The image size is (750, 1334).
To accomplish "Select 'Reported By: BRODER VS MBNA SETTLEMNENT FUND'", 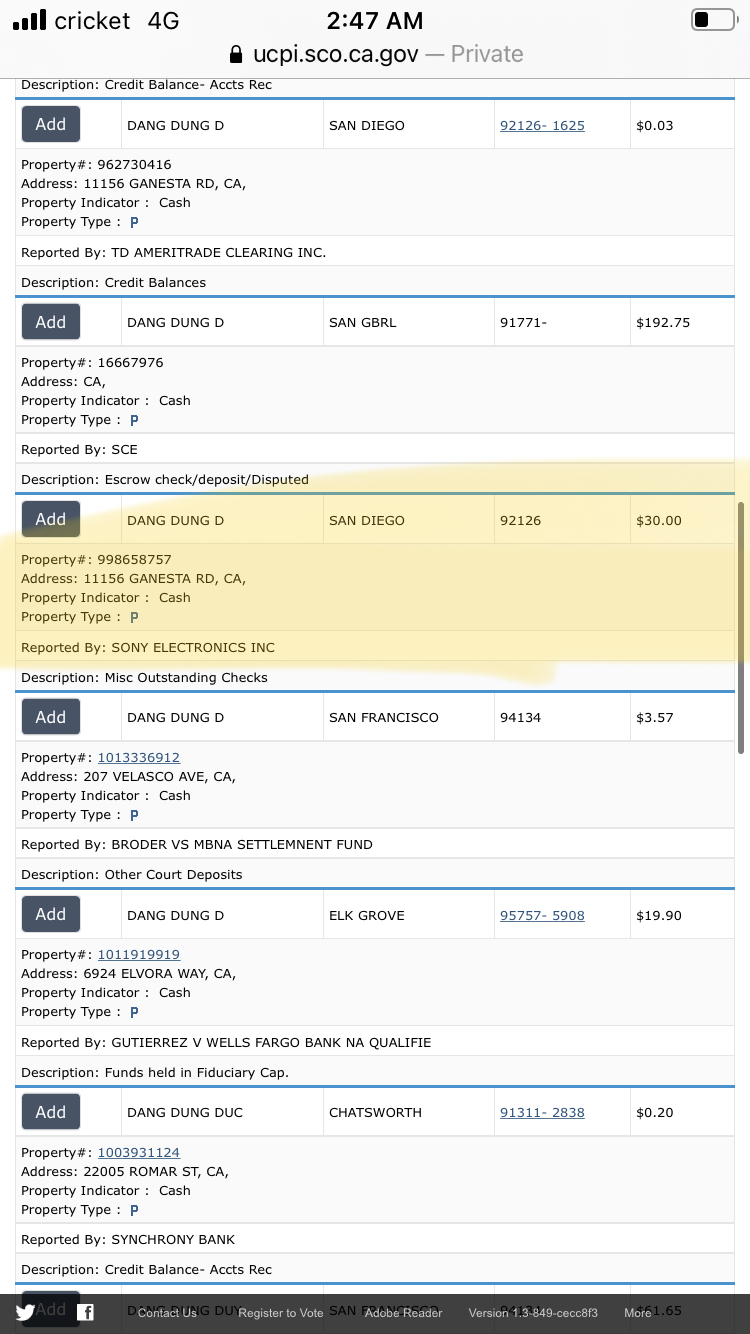I will [197, 844].
